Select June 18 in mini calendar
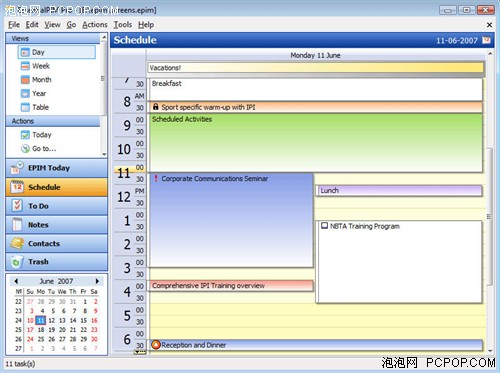 [x=41, y=330]
